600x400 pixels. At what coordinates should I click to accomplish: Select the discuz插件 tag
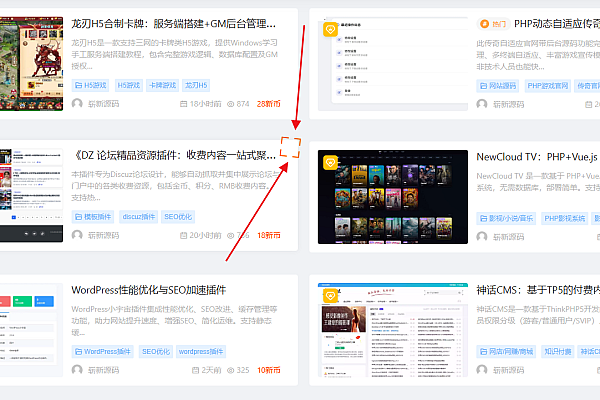[x=139, y=217]
